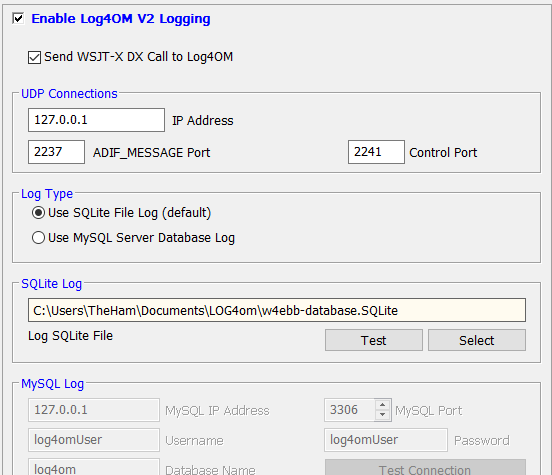Image resolution: width=552 pixels, height=475 pixels.
Task: Toggle Send WSJT-X DX Call to Log4OM
Action: coord(34,57)
